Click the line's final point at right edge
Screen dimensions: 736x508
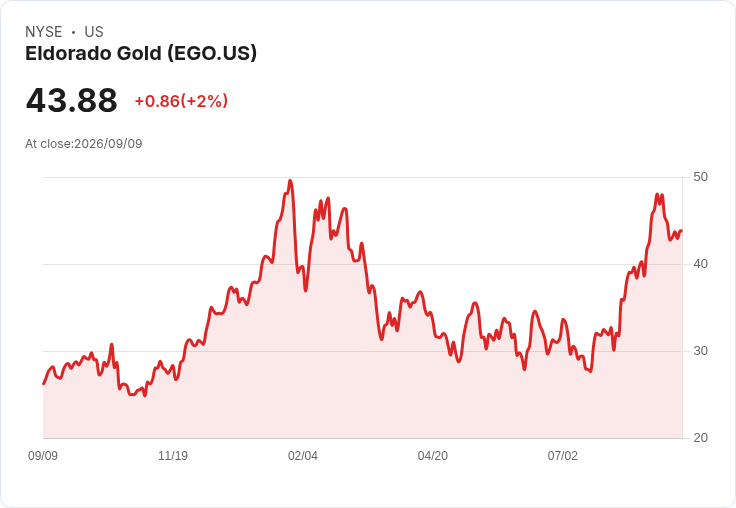tap(682, 231)
